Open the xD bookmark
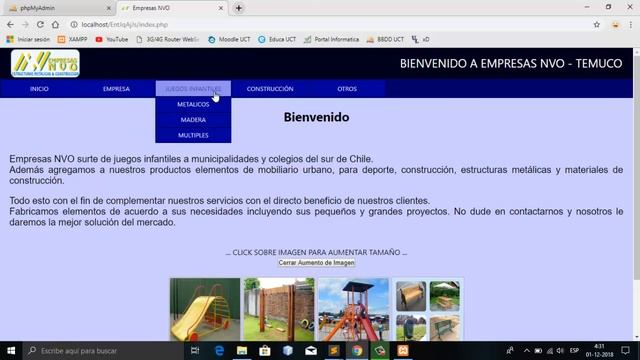 (420, 39)
